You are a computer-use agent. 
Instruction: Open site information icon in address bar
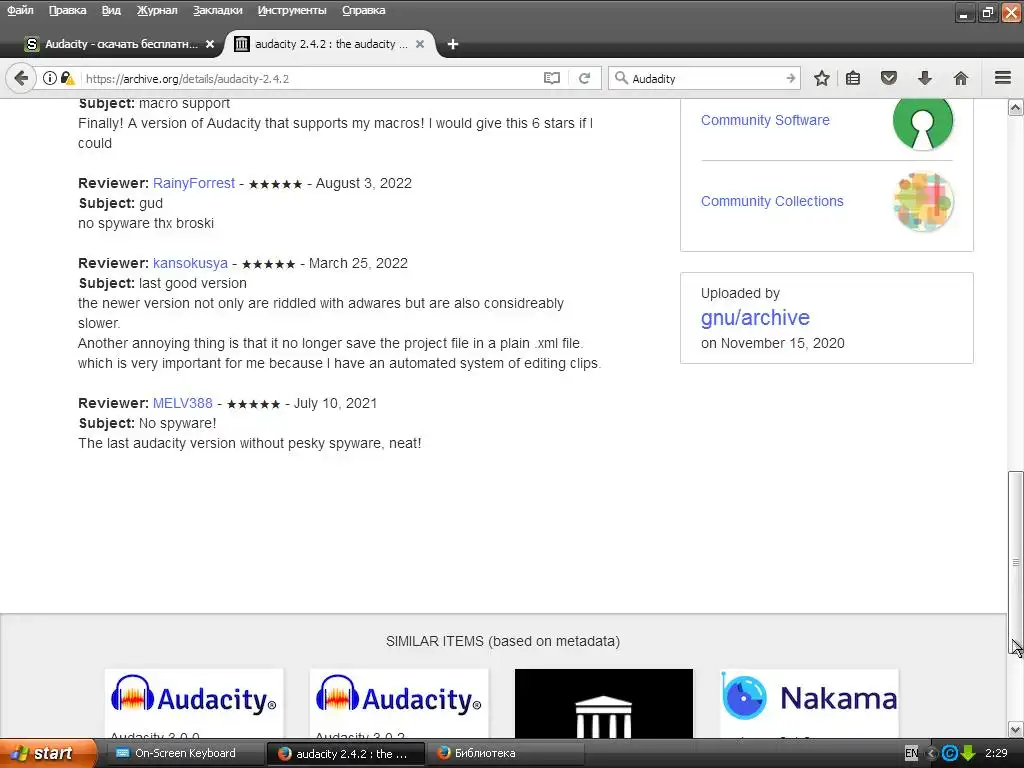pos(50,78)
